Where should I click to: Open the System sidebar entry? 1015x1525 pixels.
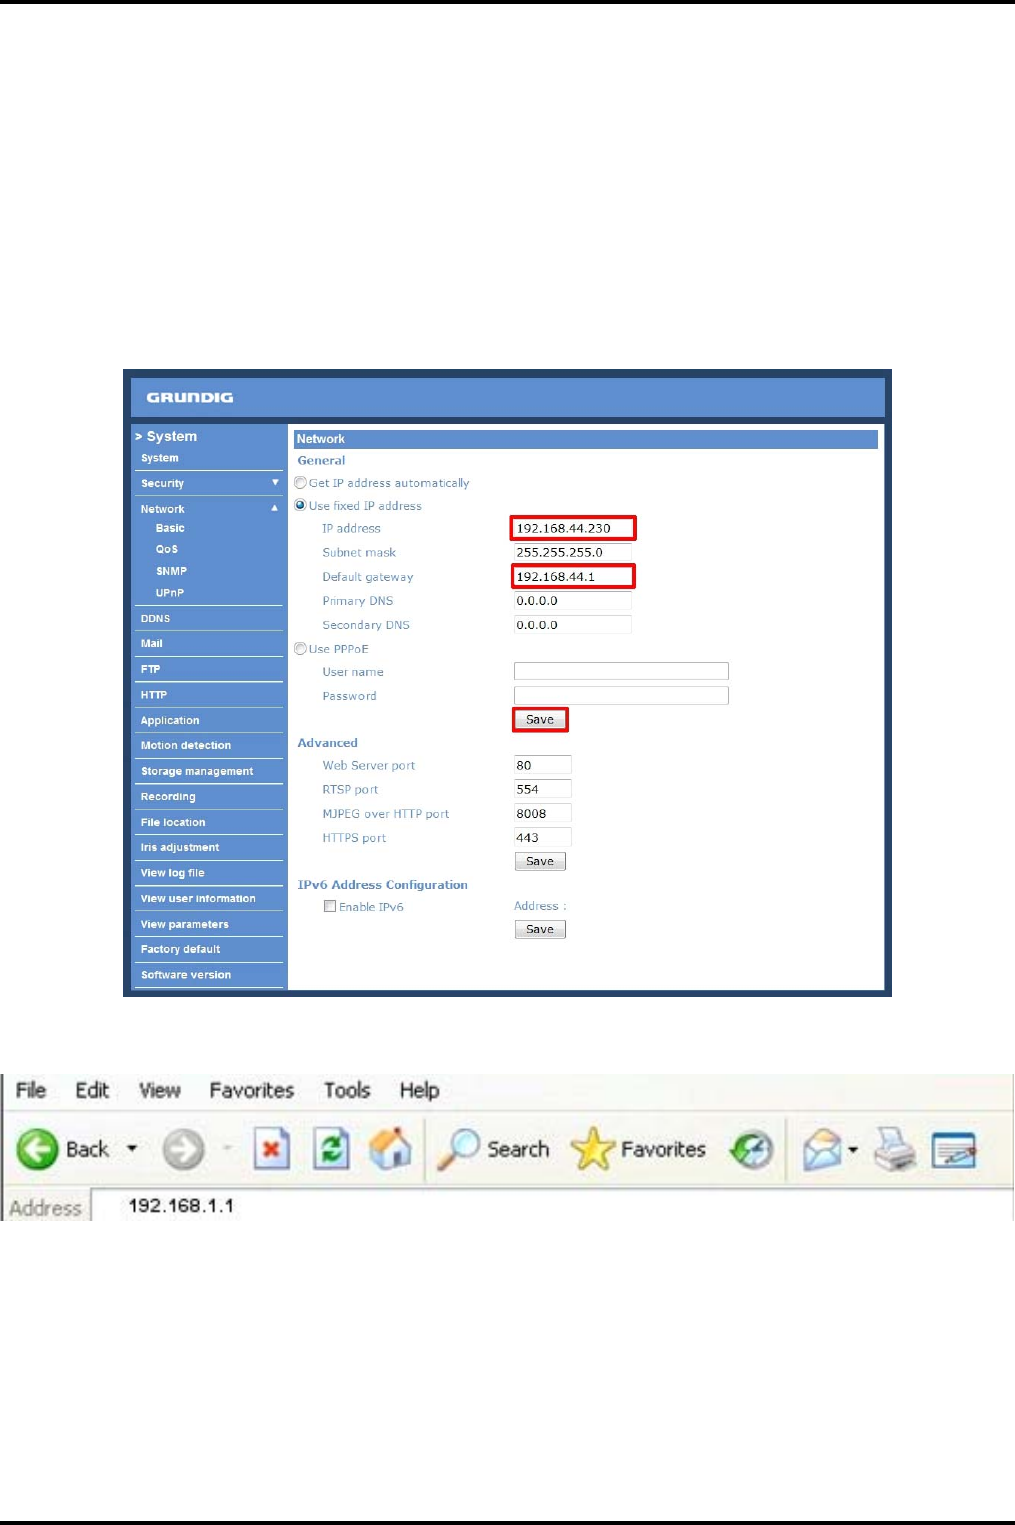[160, 458]
